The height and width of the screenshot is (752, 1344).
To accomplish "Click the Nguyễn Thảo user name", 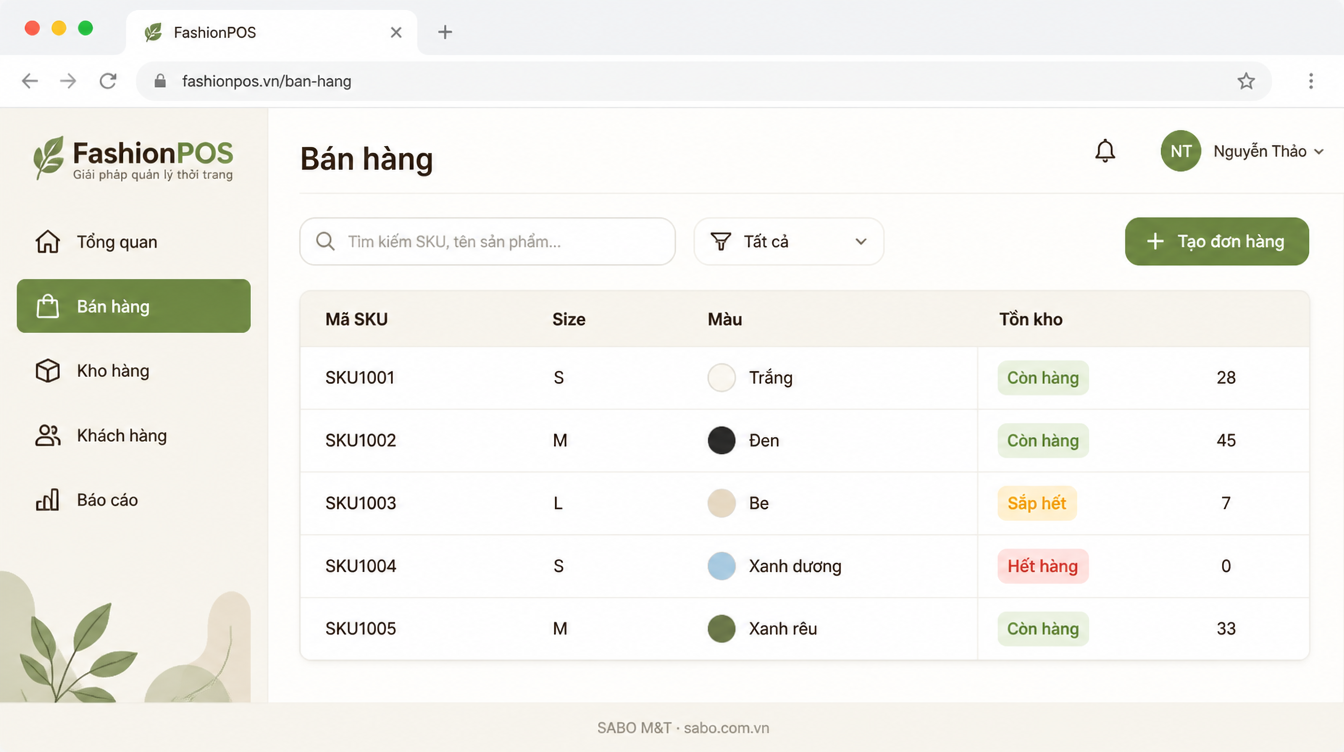I will (1260, 151).
